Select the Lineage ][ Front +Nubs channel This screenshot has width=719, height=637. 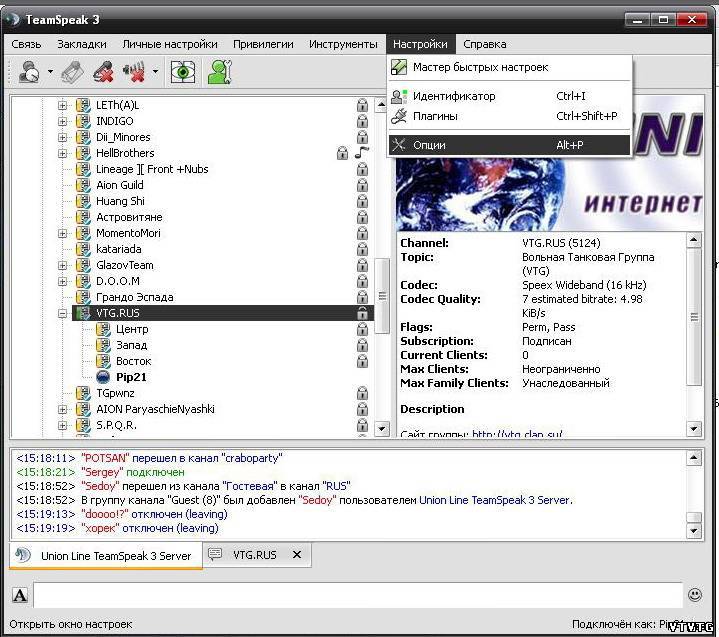tap(152, 169)
